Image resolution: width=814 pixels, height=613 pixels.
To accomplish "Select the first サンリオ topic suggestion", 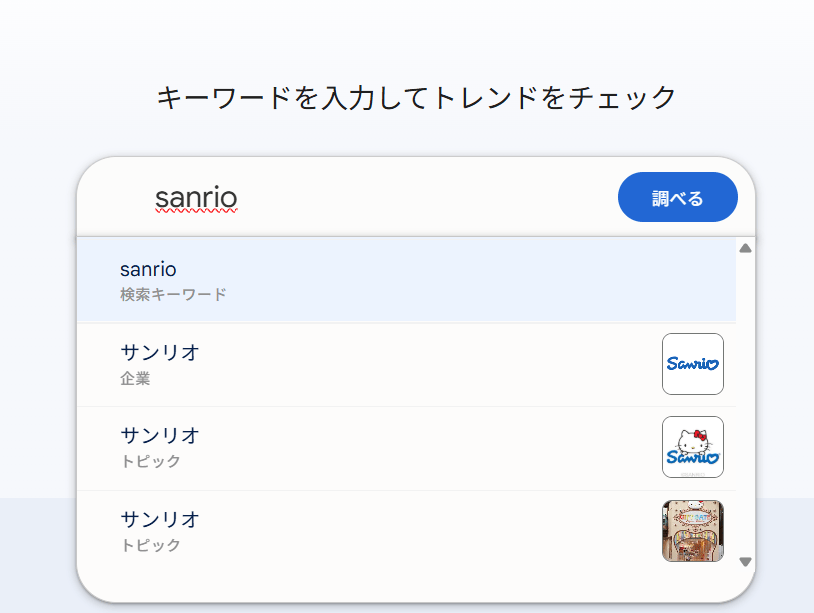I will [400, 447].
